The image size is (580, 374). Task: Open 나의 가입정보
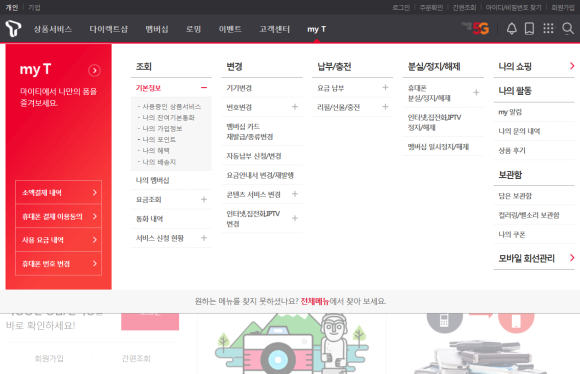click(x=162, y=129)
